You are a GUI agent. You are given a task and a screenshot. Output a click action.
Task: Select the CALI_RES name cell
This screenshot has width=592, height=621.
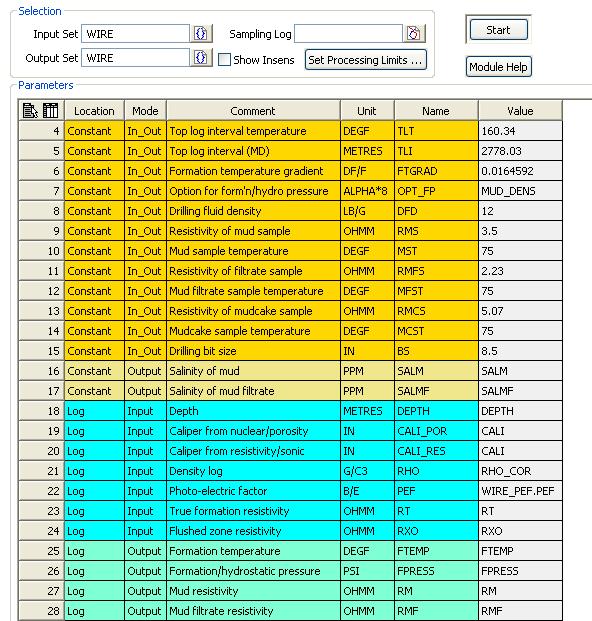[436, 451]
